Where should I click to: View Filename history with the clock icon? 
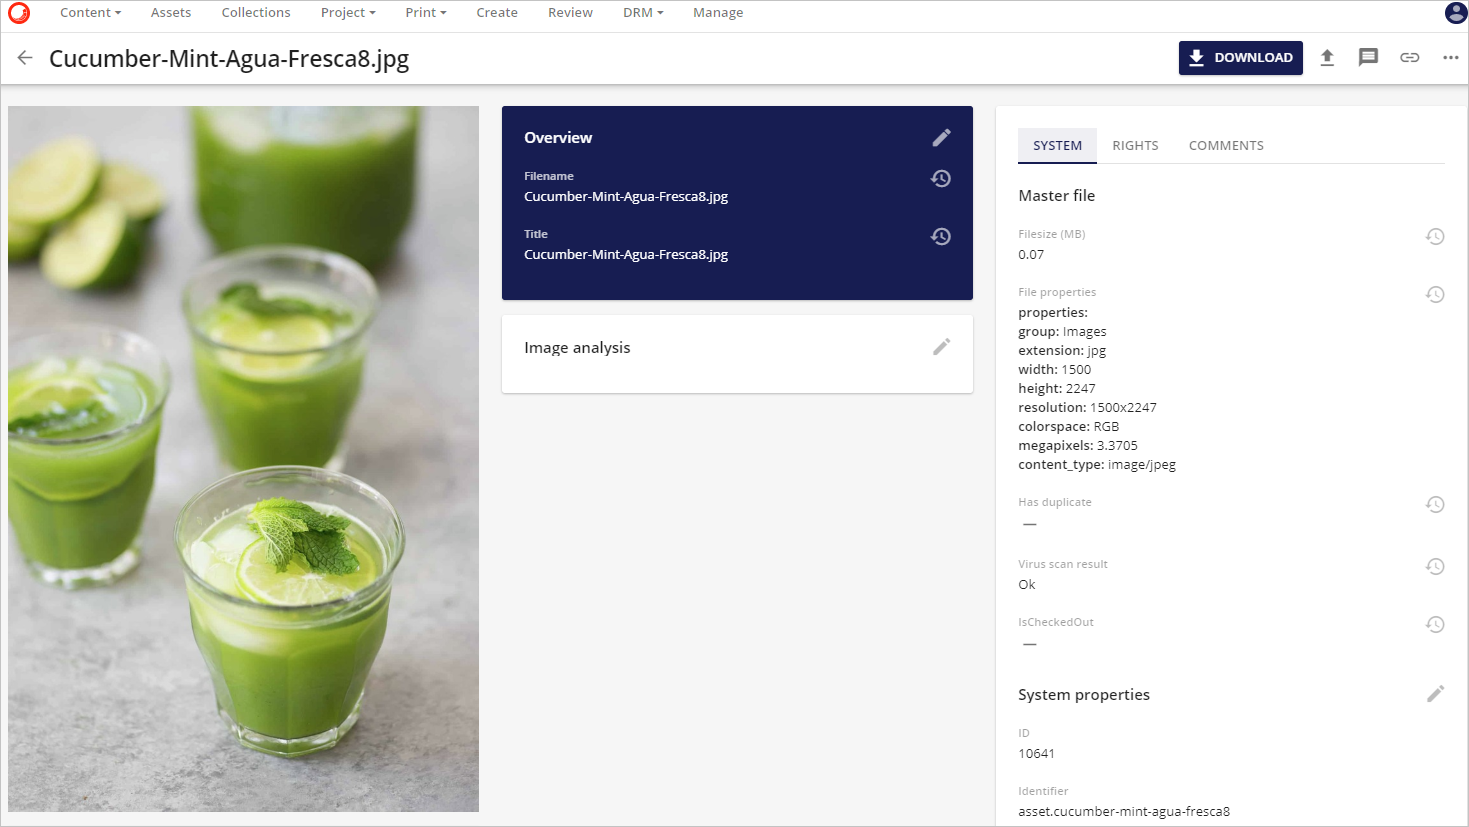point(941,178)
